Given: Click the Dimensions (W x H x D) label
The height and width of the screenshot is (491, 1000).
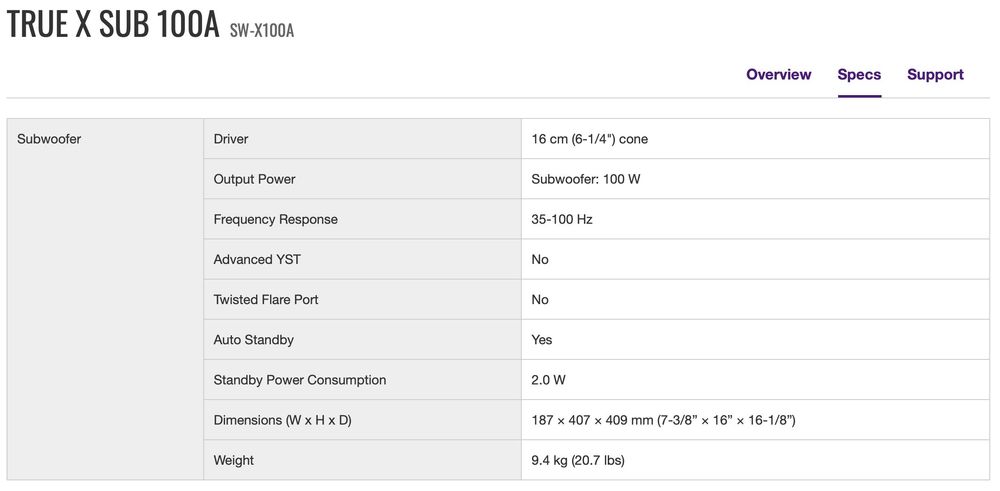Looking at the screenshot, I should 282,420.
